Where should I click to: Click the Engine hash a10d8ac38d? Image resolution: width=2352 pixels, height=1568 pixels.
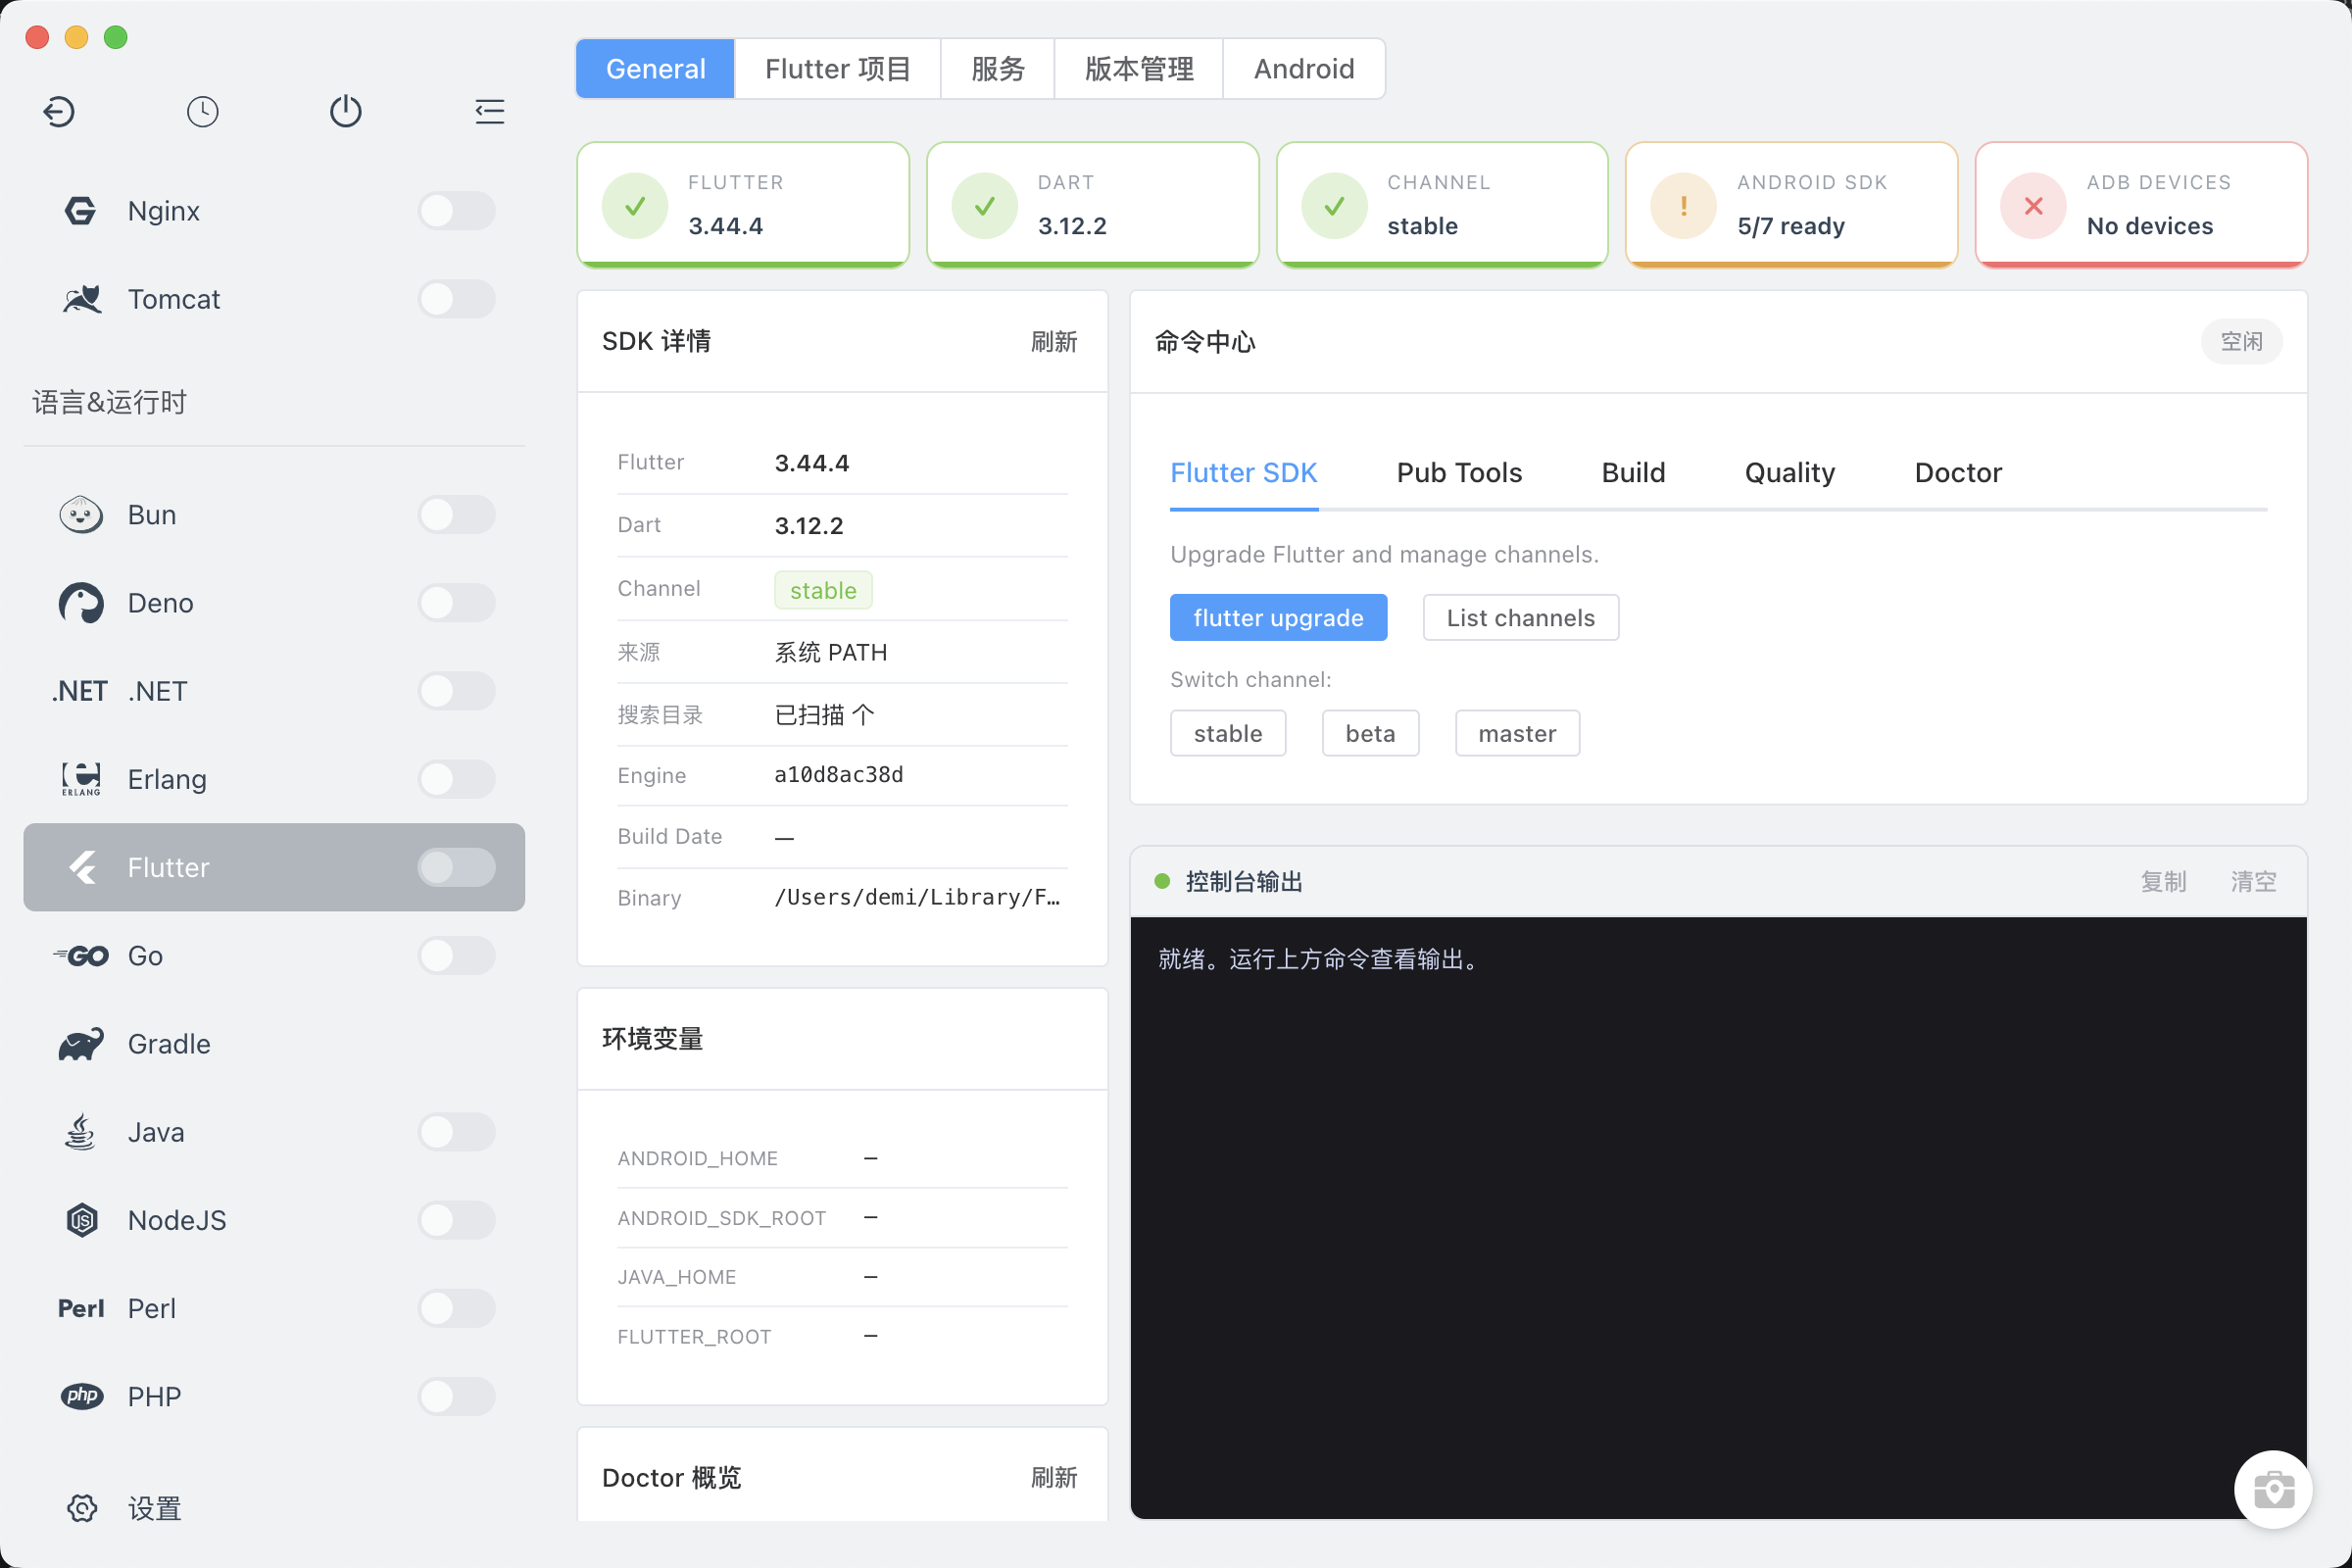tap(839, 775)
